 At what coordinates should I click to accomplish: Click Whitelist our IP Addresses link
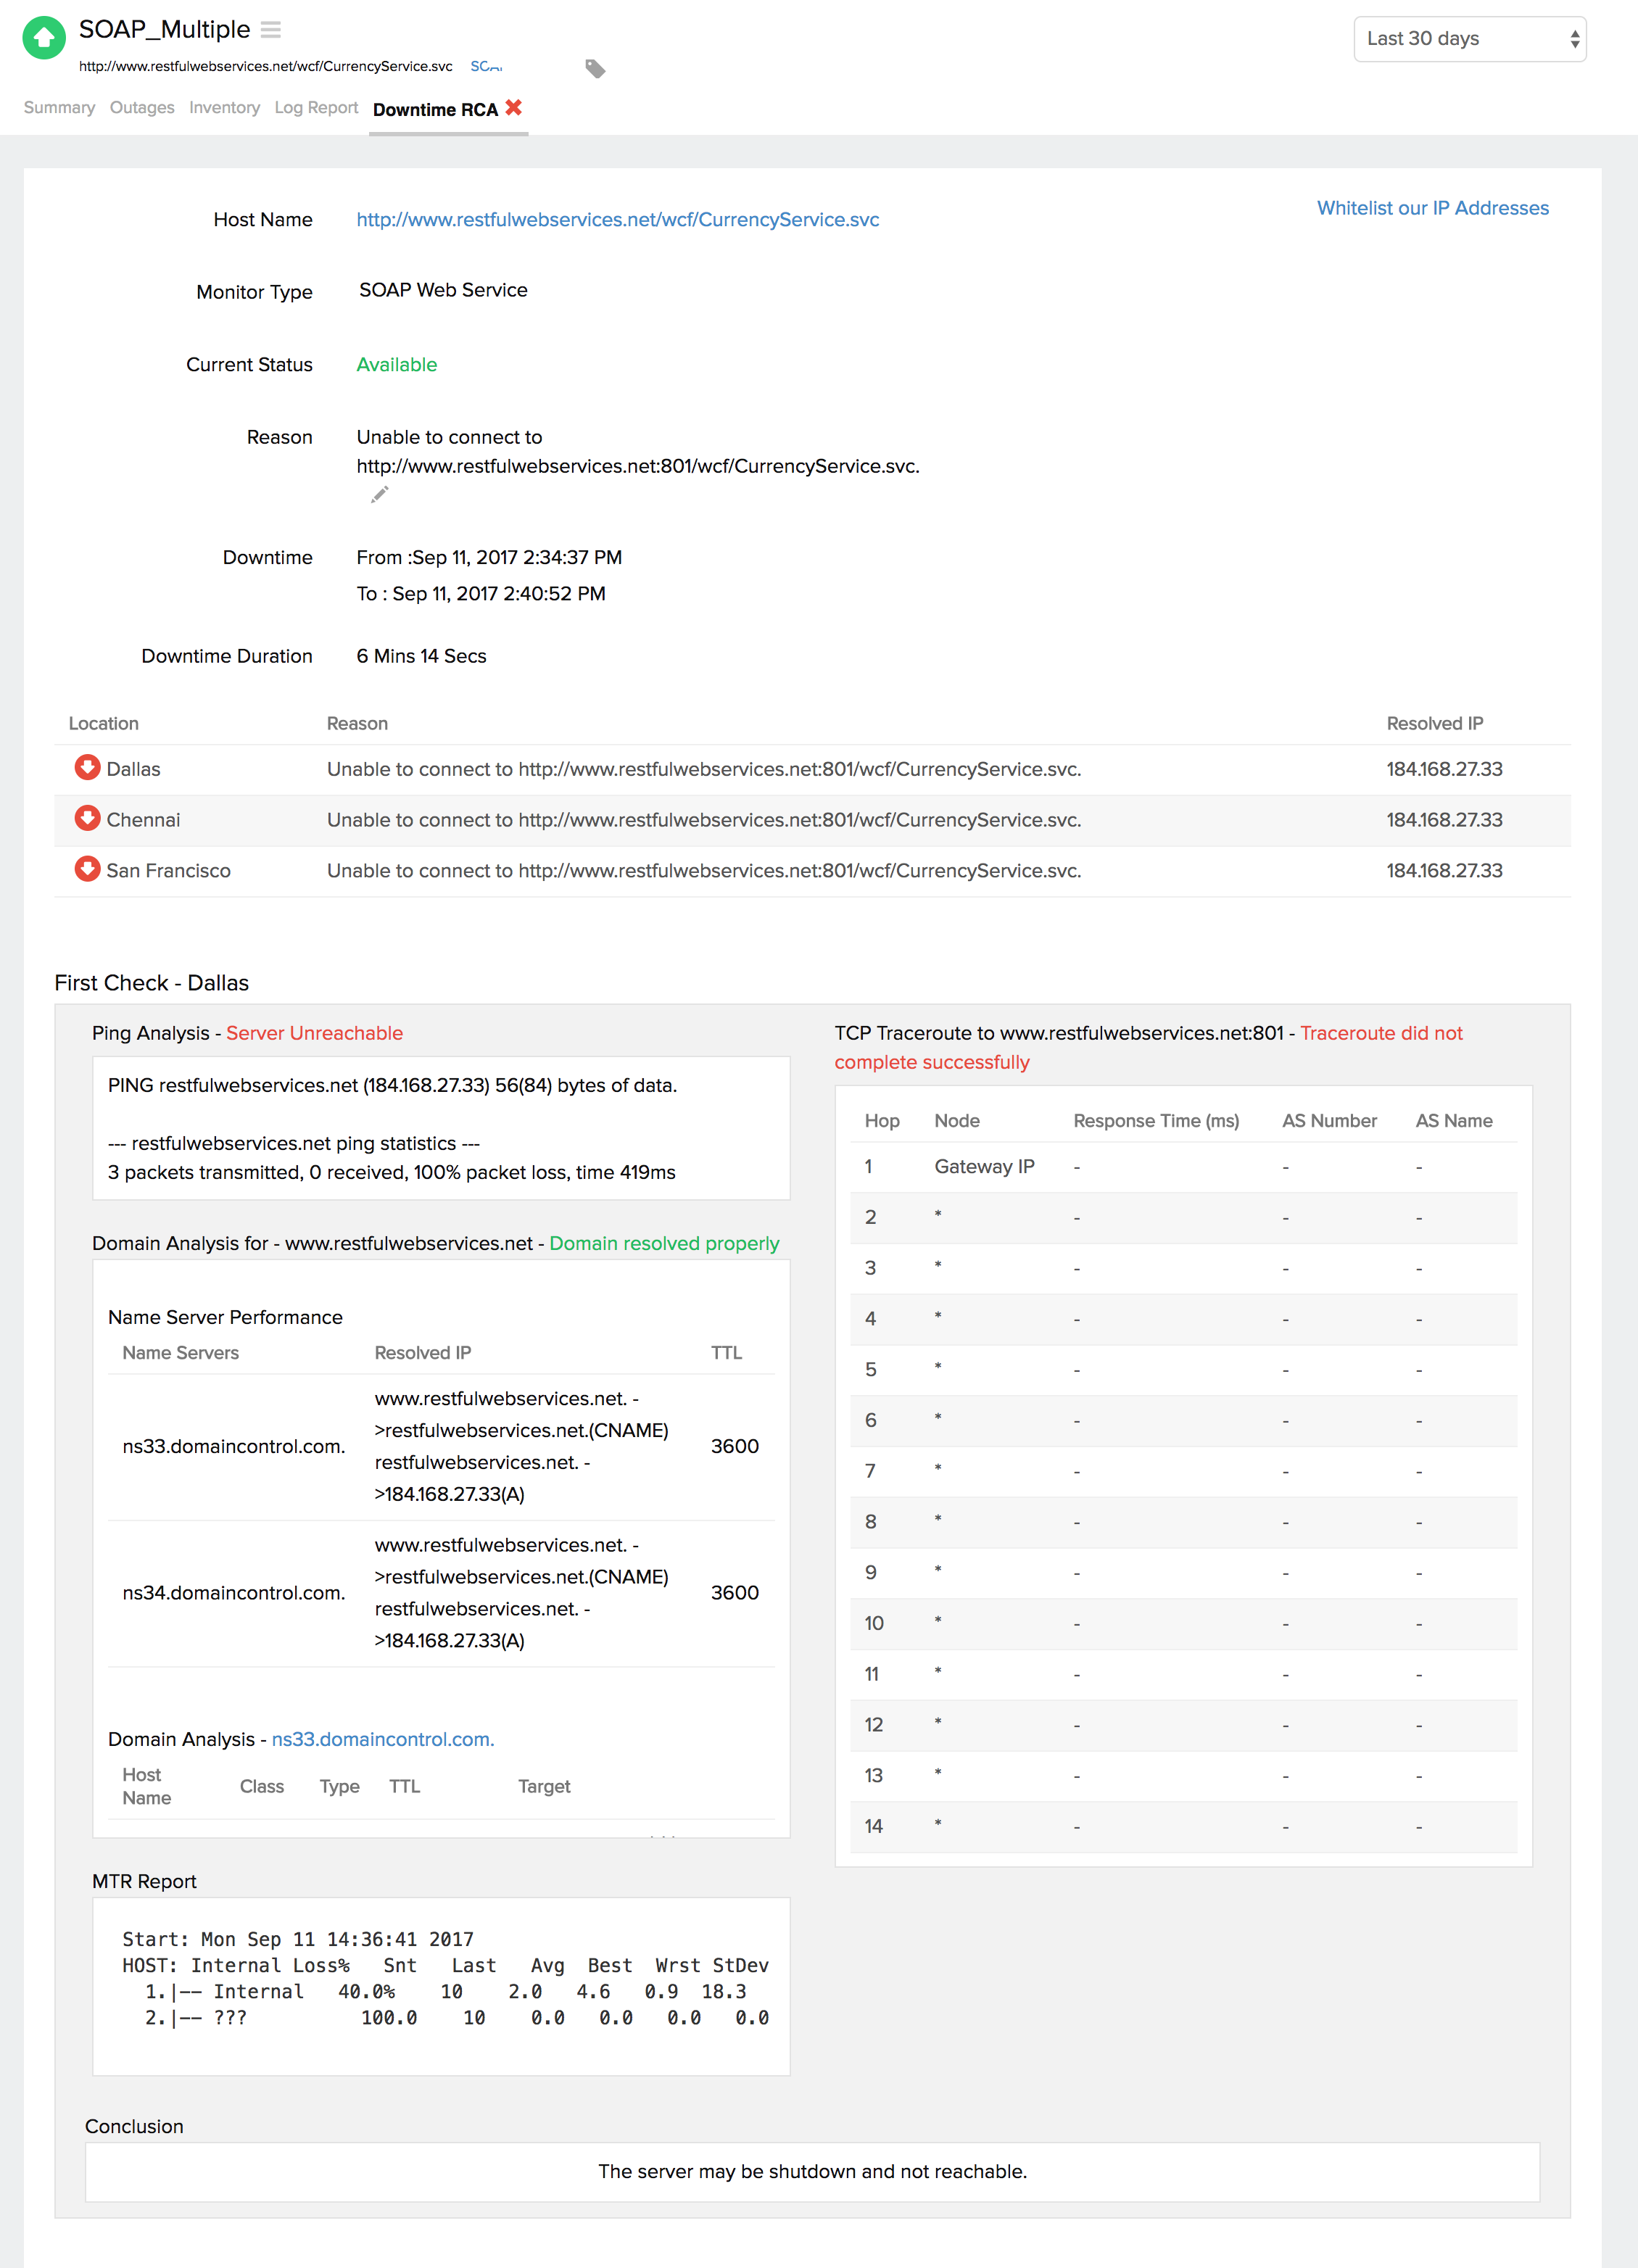(x=1432, y=208)
